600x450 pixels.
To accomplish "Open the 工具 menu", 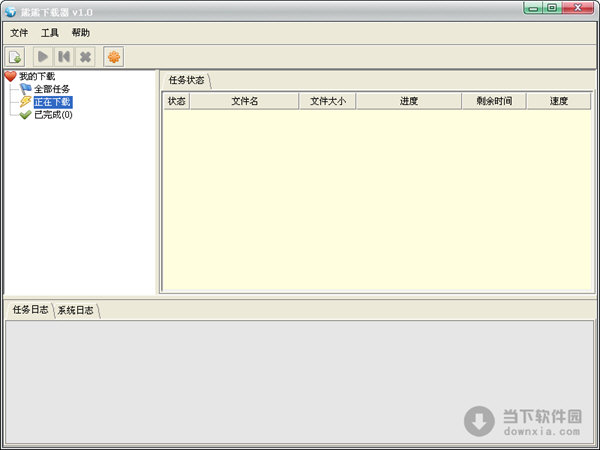I will pyautogui.click(x=50, y=33).
